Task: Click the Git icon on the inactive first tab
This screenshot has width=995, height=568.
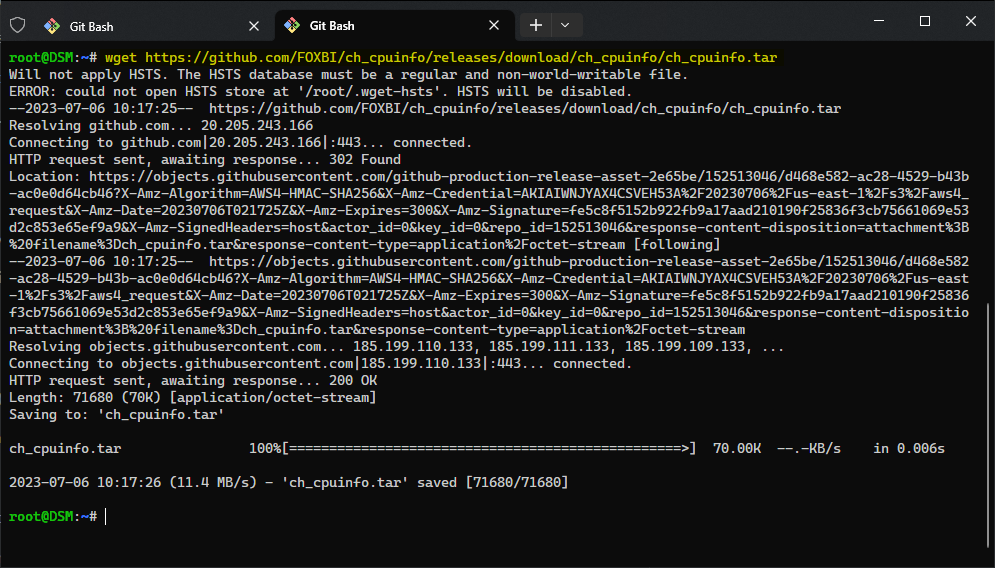Action: tap(51, 25)
